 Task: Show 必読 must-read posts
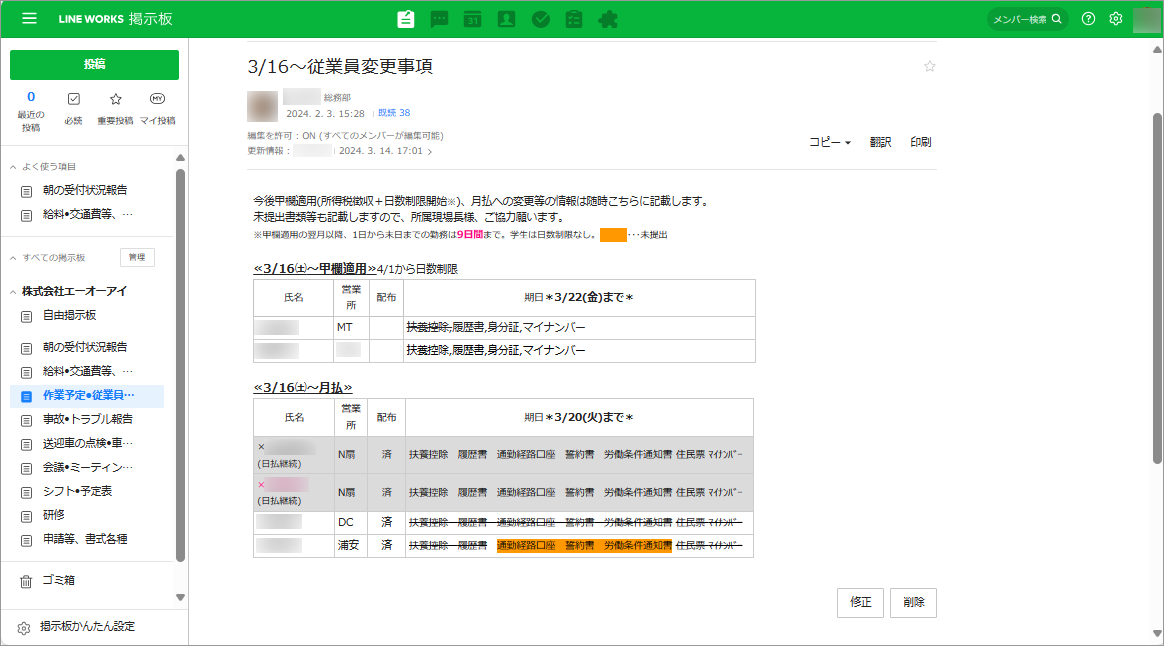coord(73,108)
